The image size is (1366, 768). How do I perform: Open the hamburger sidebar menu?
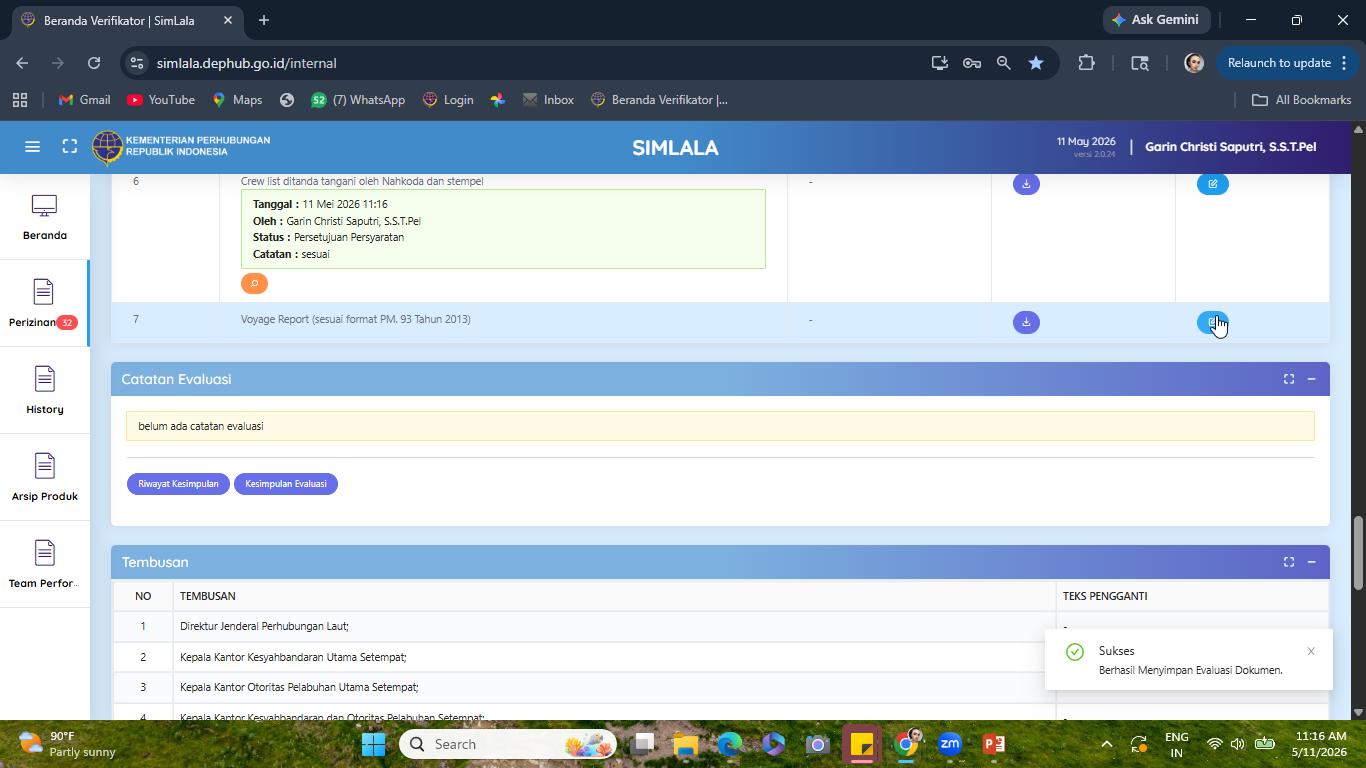point(32,147)
